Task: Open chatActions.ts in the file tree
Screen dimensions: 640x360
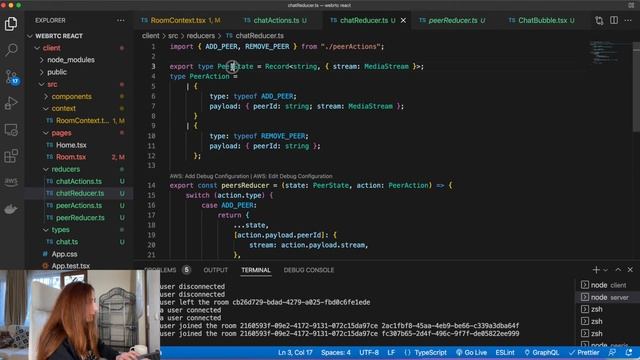Action: click(79, 181)
